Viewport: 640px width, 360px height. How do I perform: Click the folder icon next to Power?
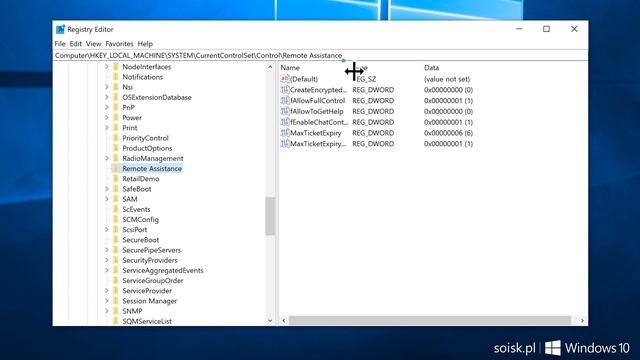tap(116, 118)
